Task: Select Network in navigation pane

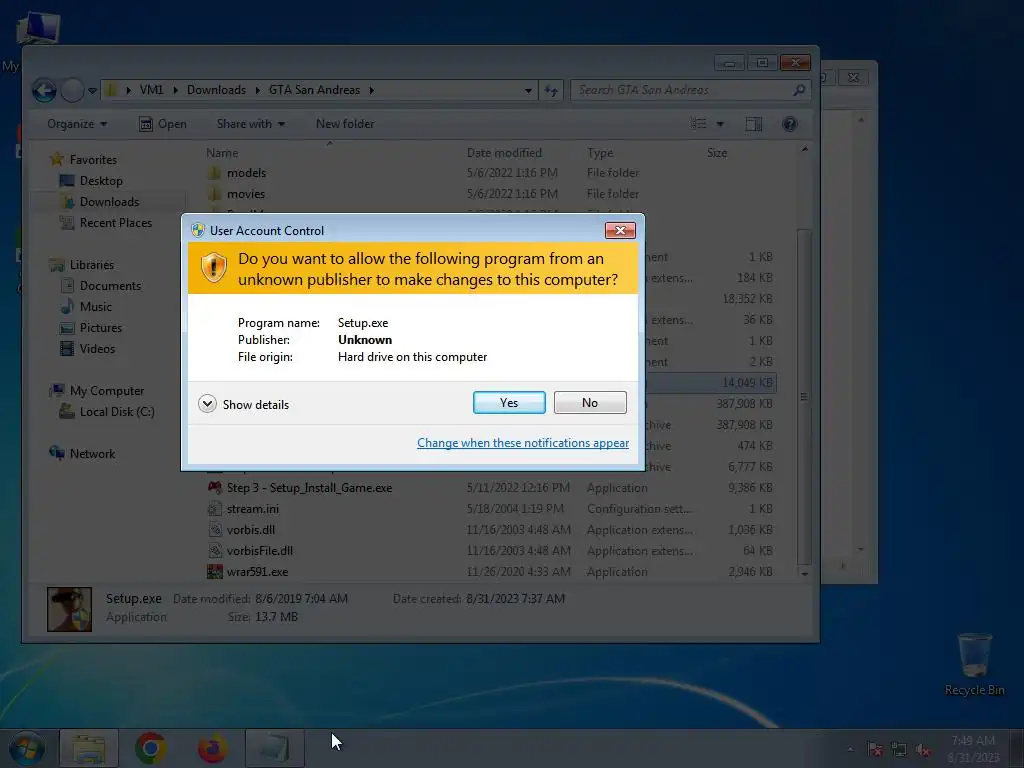Action: tap(82, 454)
